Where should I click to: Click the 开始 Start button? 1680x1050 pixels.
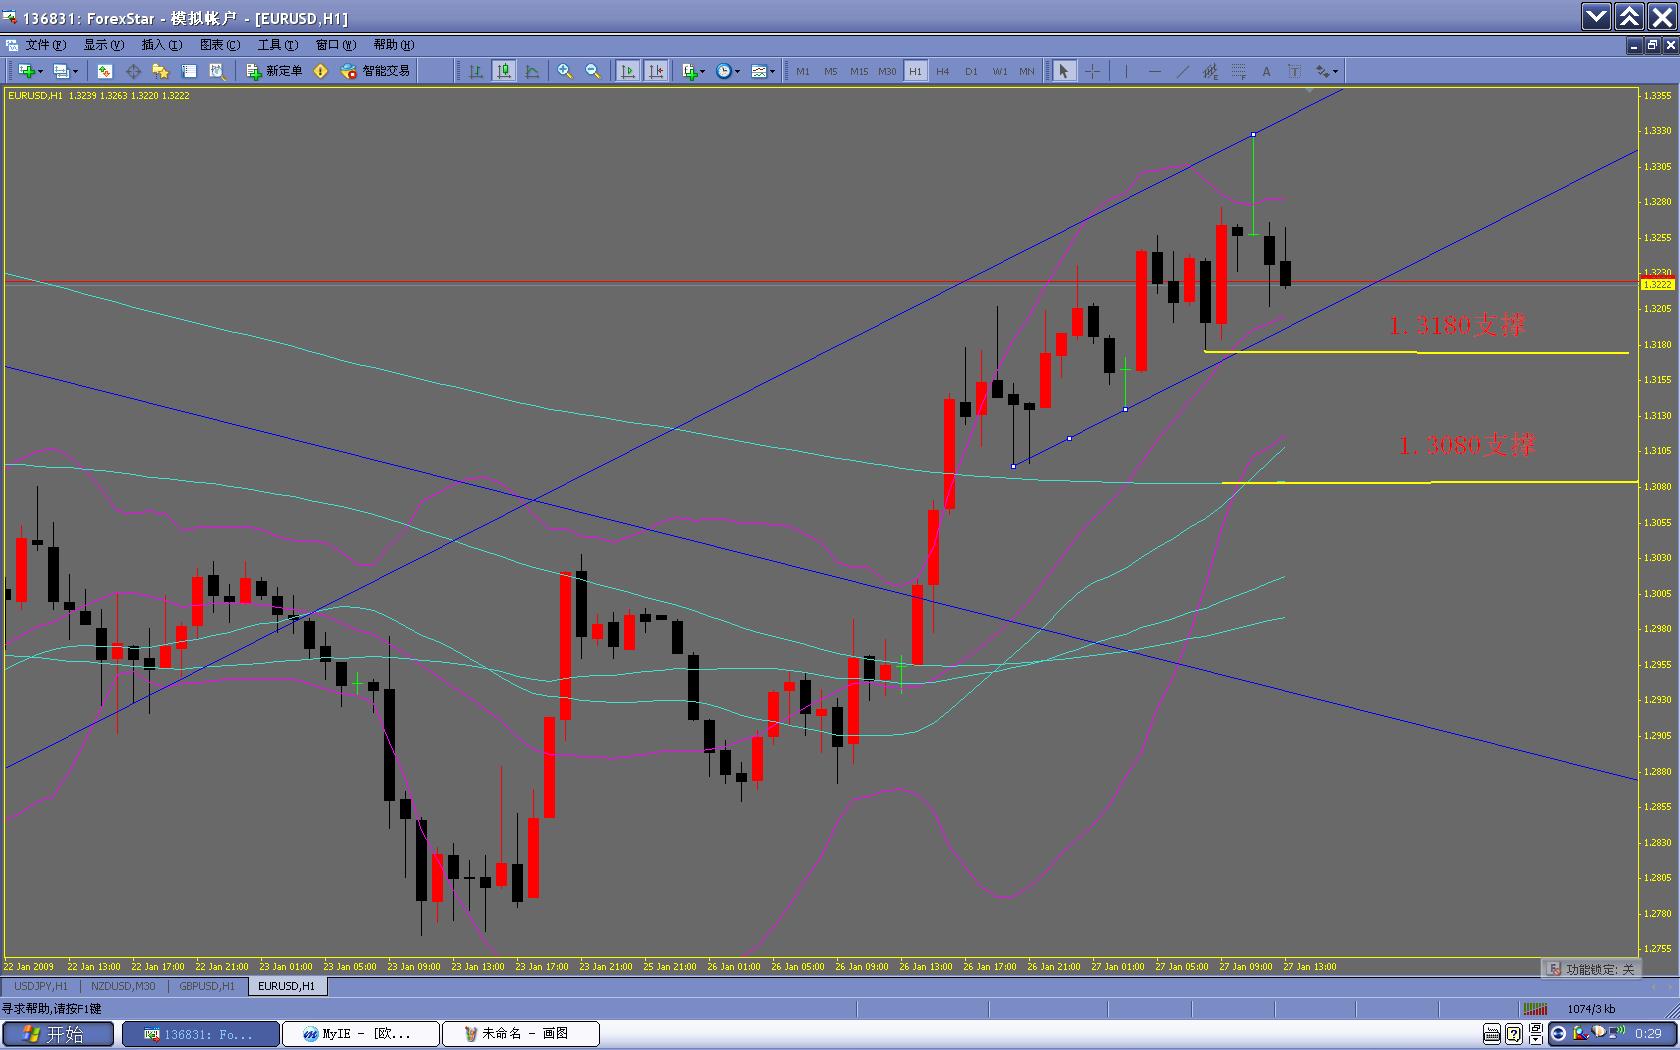(58, 1034)
